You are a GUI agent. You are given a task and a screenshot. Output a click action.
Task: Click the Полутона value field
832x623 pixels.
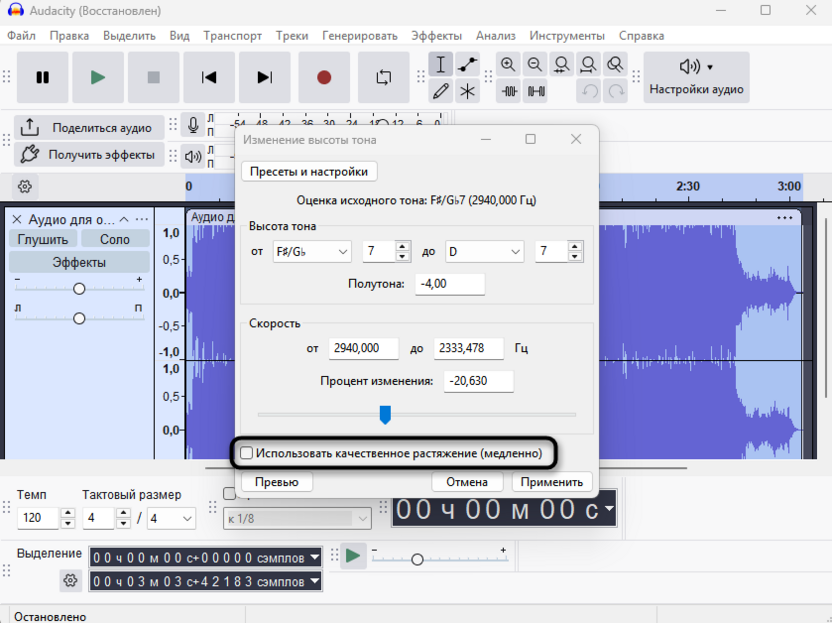pos(449,284)
